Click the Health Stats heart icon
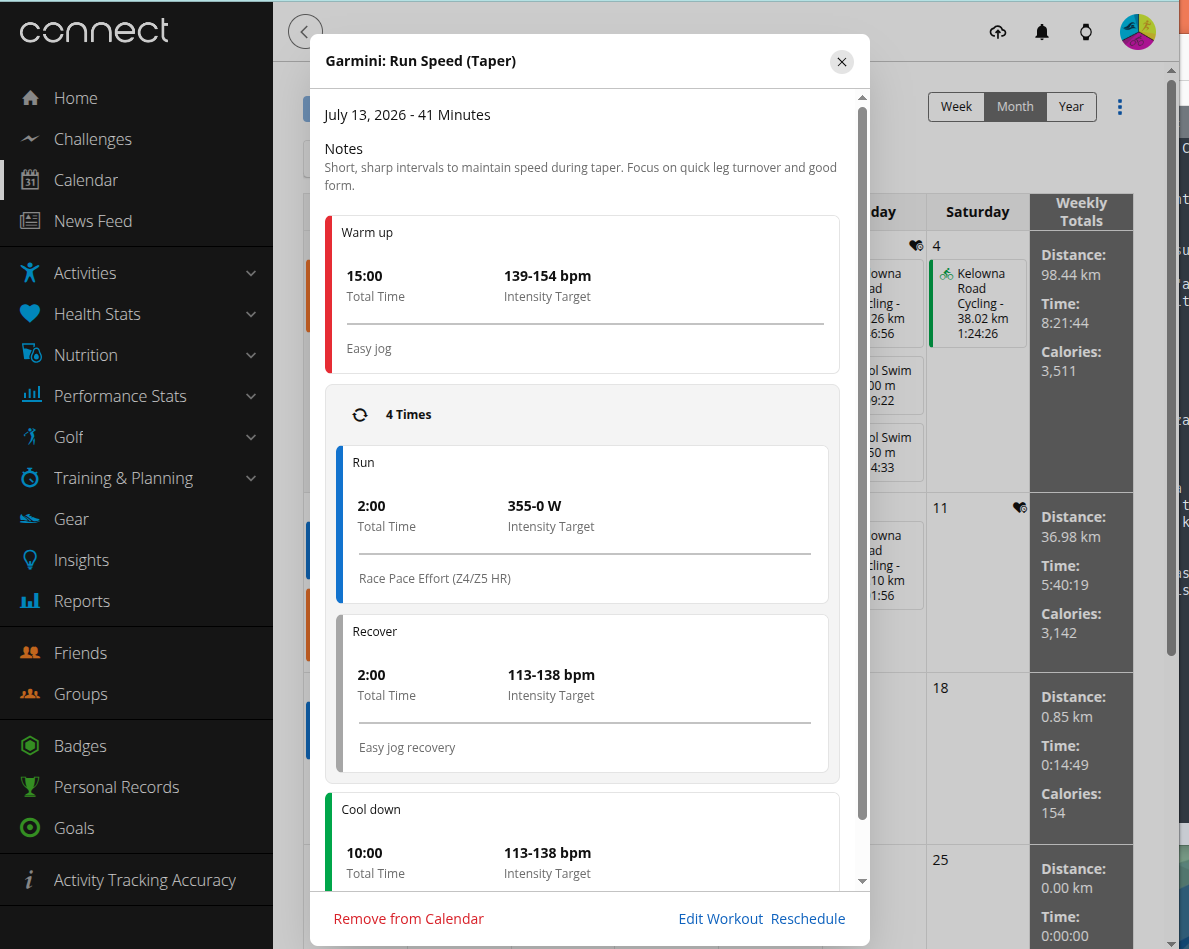This screenshot has width=1189, height=949. 30,314
